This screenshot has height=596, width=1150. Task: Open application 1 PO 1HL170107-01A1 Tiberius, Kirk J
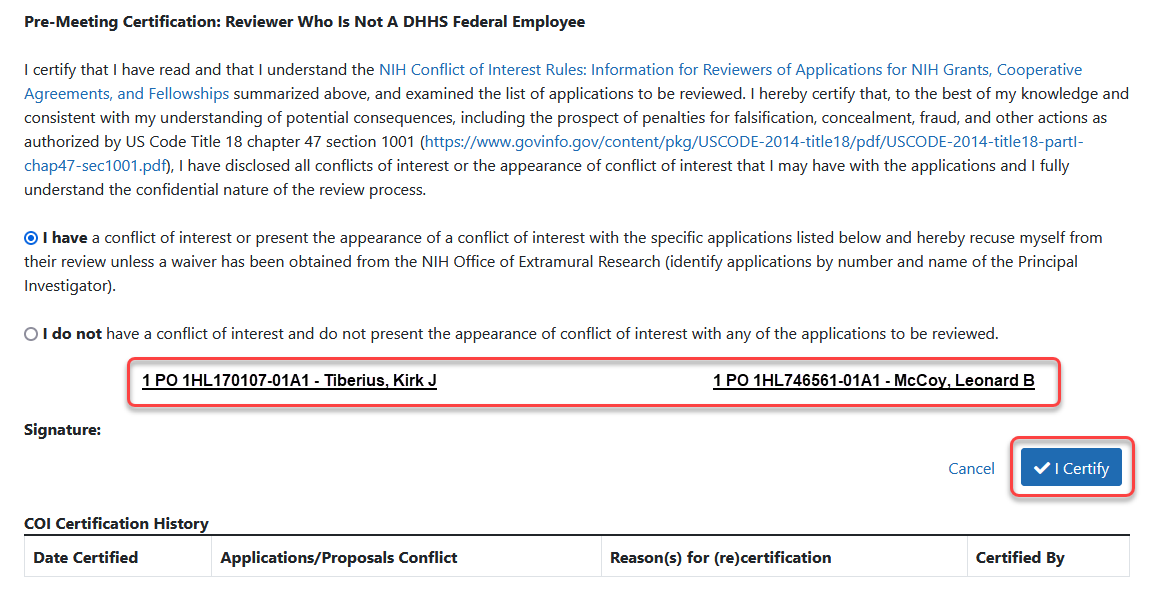[289, 380]
